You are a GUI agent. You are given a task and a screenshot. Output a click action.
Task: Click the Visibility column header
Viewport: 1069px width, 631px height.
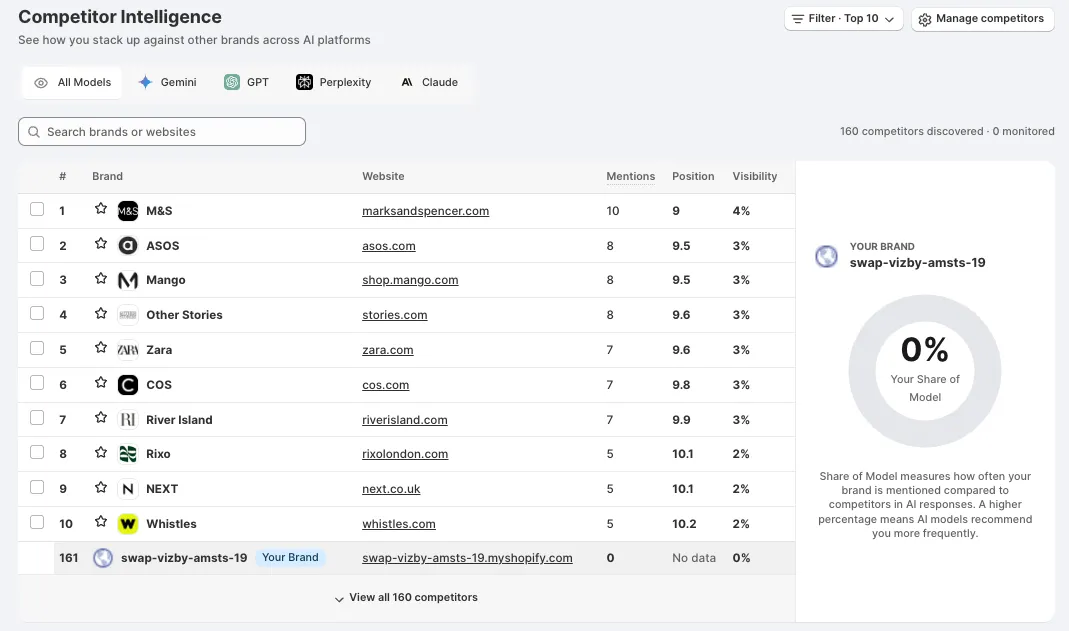click(x=755, y=176)
